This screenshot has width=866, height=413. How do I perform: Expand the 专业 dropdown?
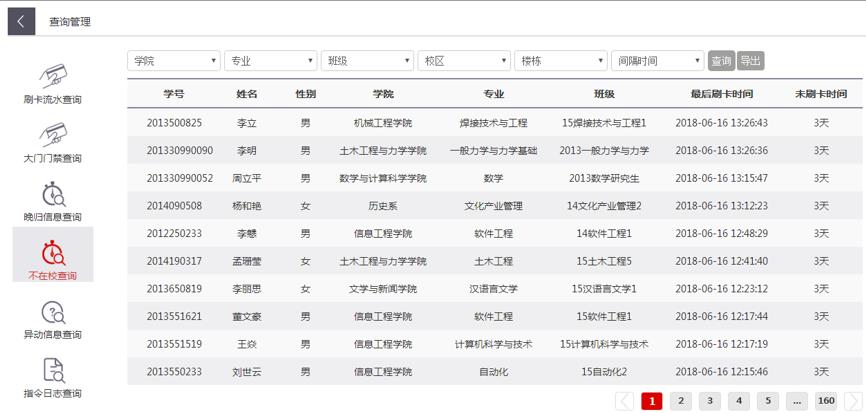point(270,61)
